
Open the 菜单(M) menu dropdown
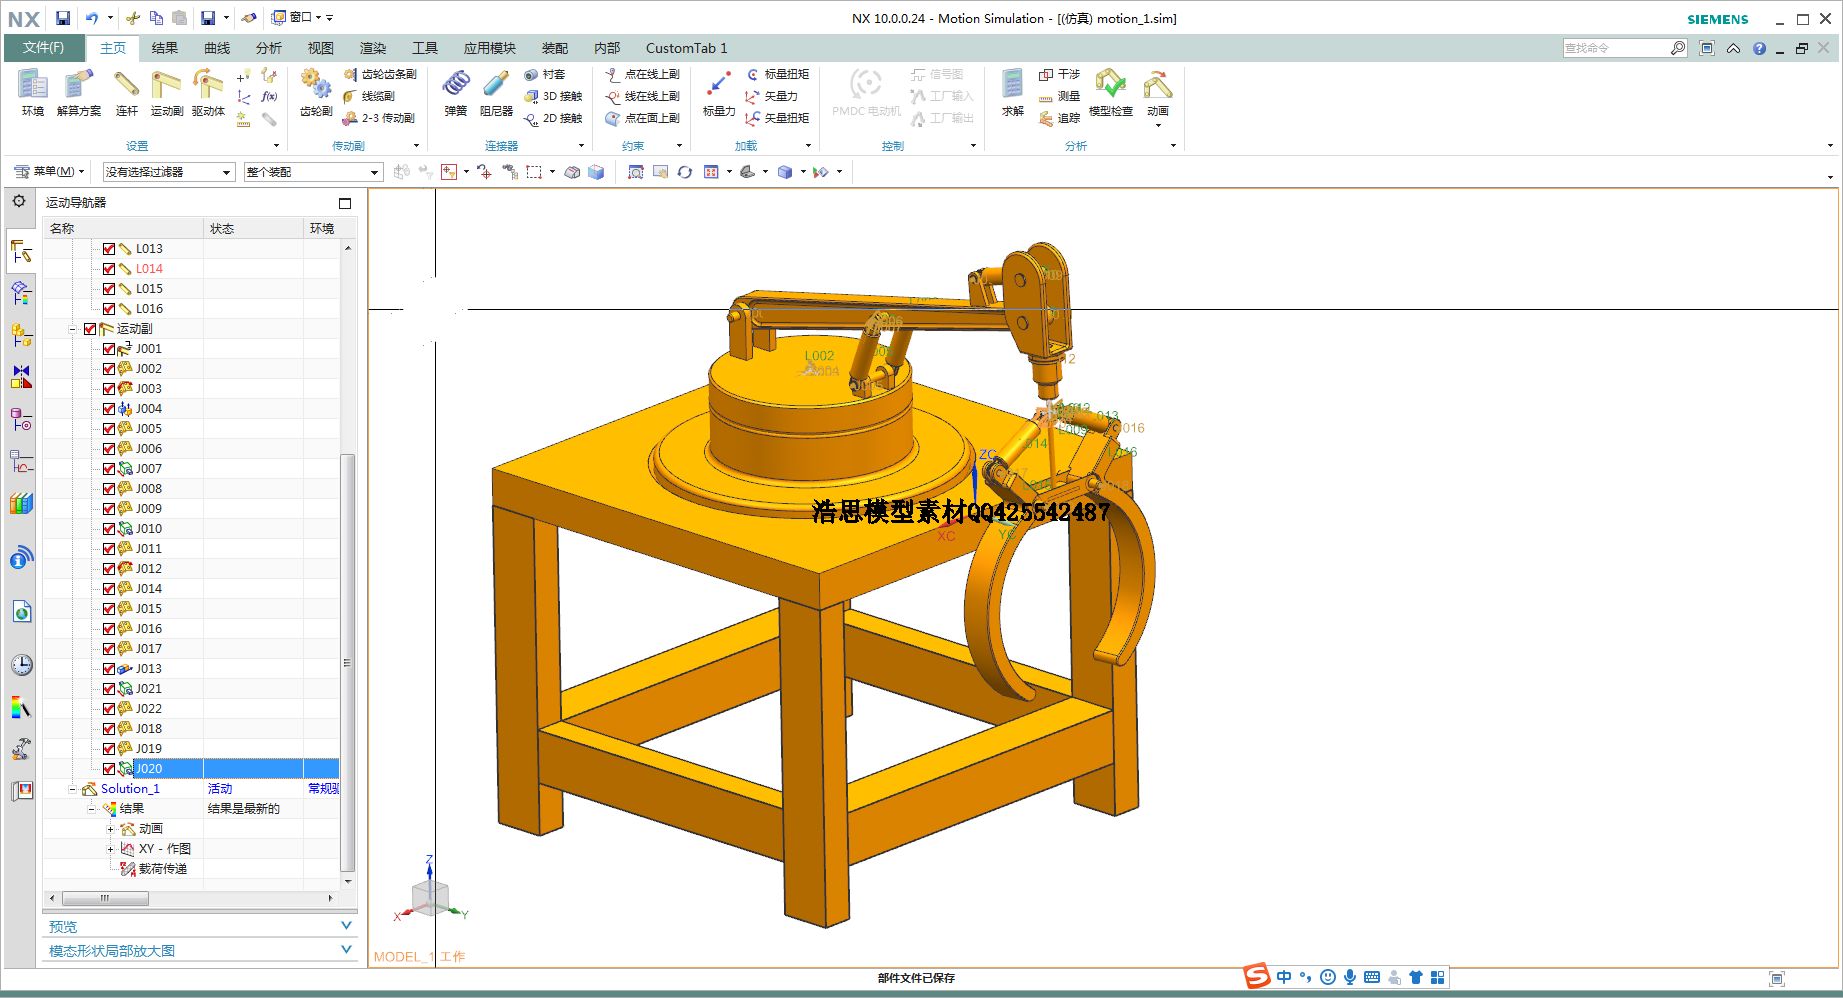[x=49, y=172]
